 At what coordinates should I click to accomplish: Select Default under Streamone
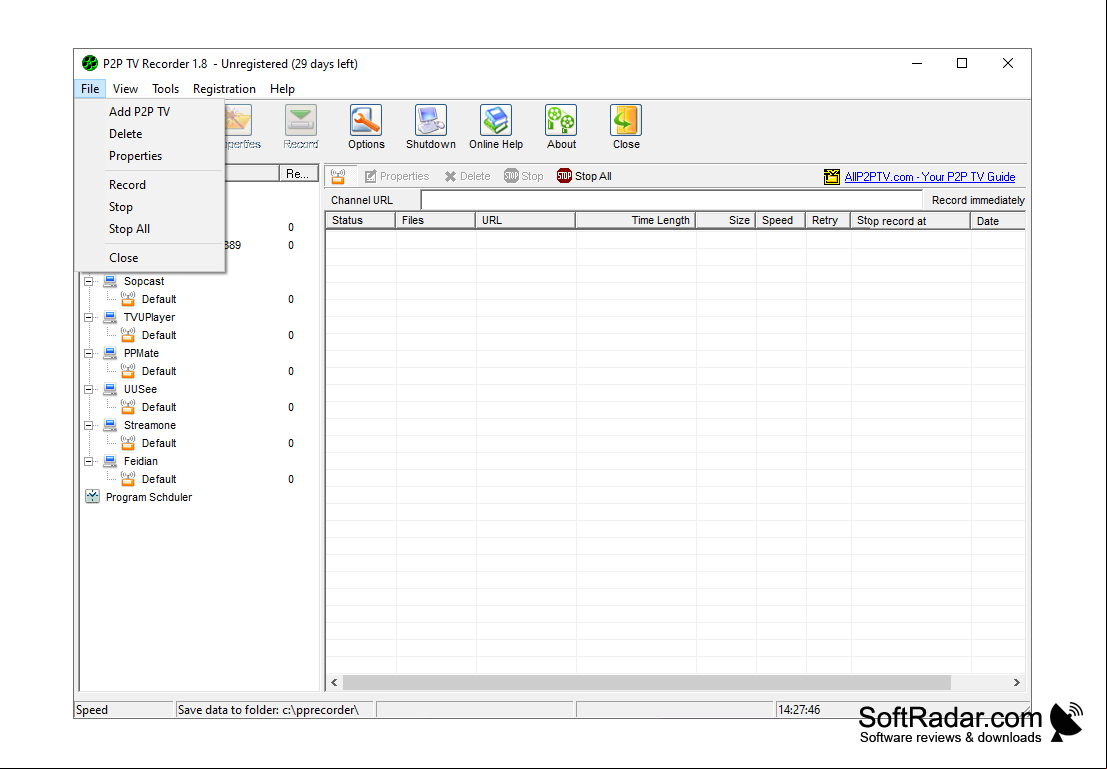(x=159, y=443)
